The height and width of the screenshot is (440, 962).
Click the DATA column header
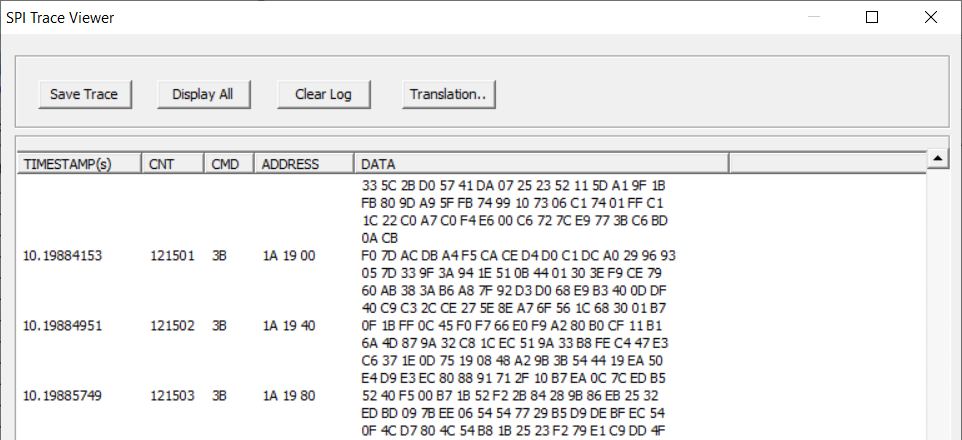(540, 164)
